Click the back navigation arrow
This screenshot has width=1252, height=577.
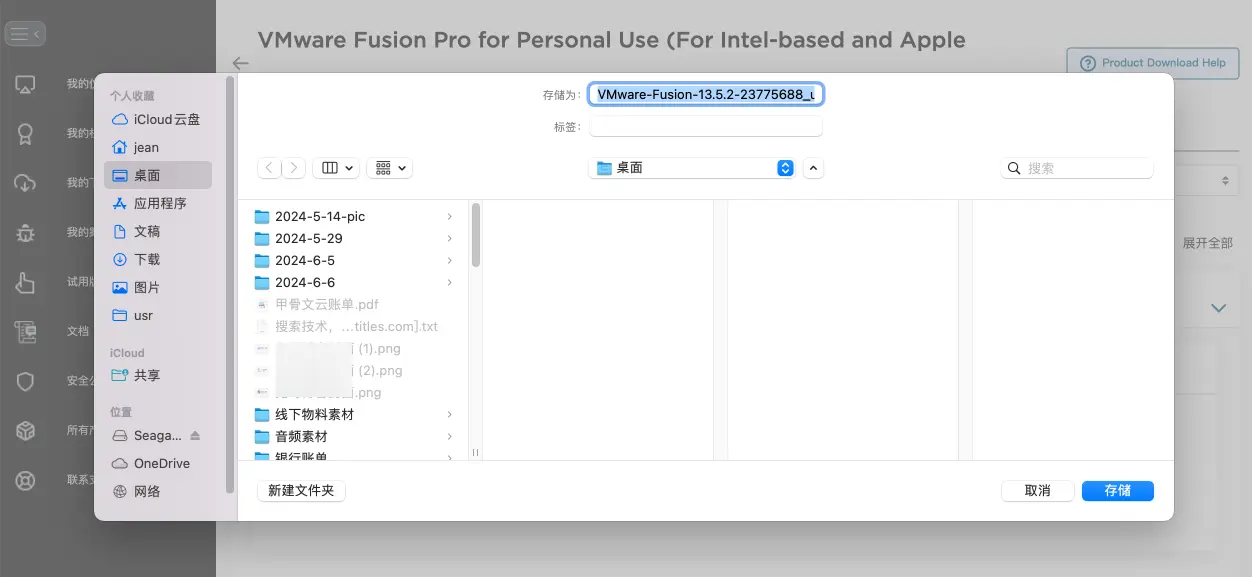(269, 168)
